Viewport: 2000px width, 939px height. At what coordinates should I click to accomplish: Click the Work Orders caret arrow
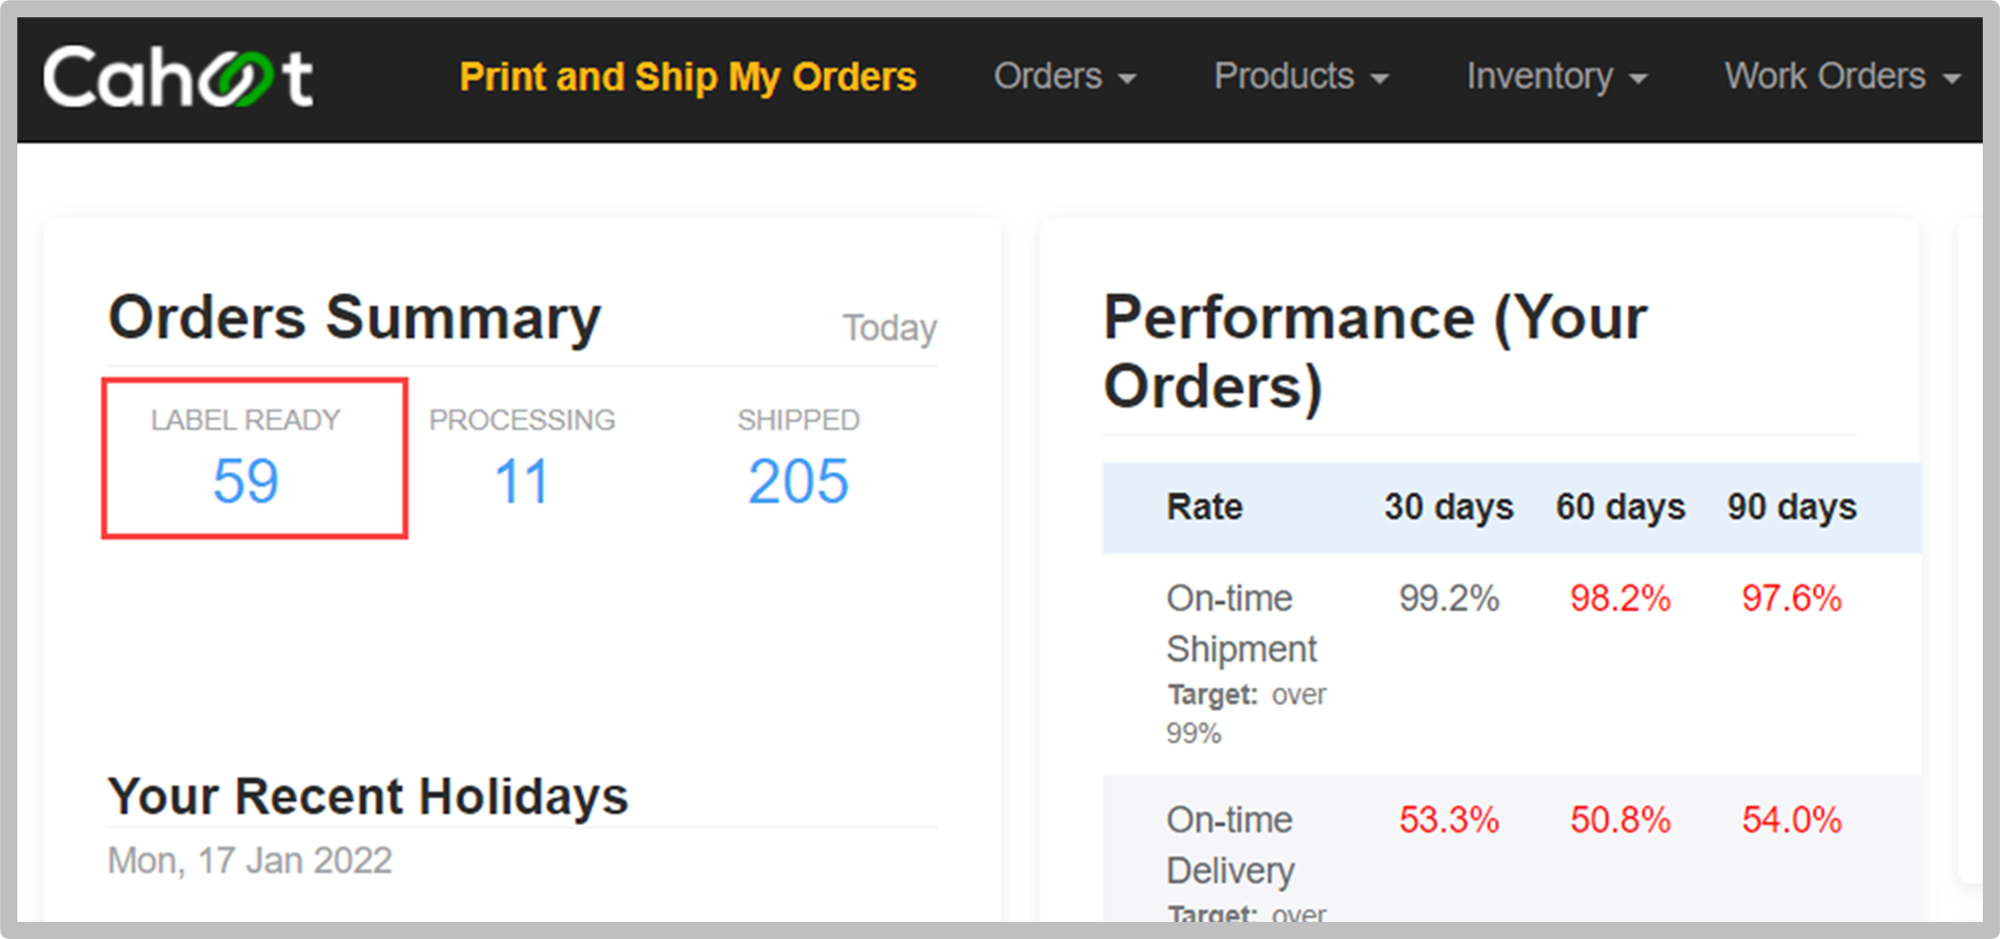click(x=1951, y=79)
